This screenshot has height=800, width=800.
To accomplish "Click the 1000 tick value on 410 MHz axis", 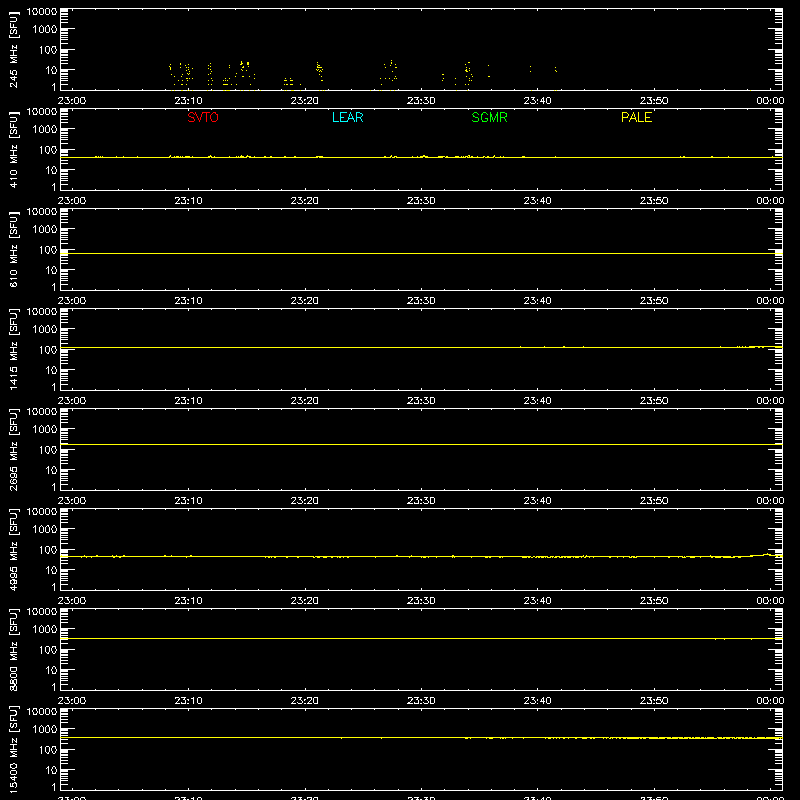I will 45,130.
